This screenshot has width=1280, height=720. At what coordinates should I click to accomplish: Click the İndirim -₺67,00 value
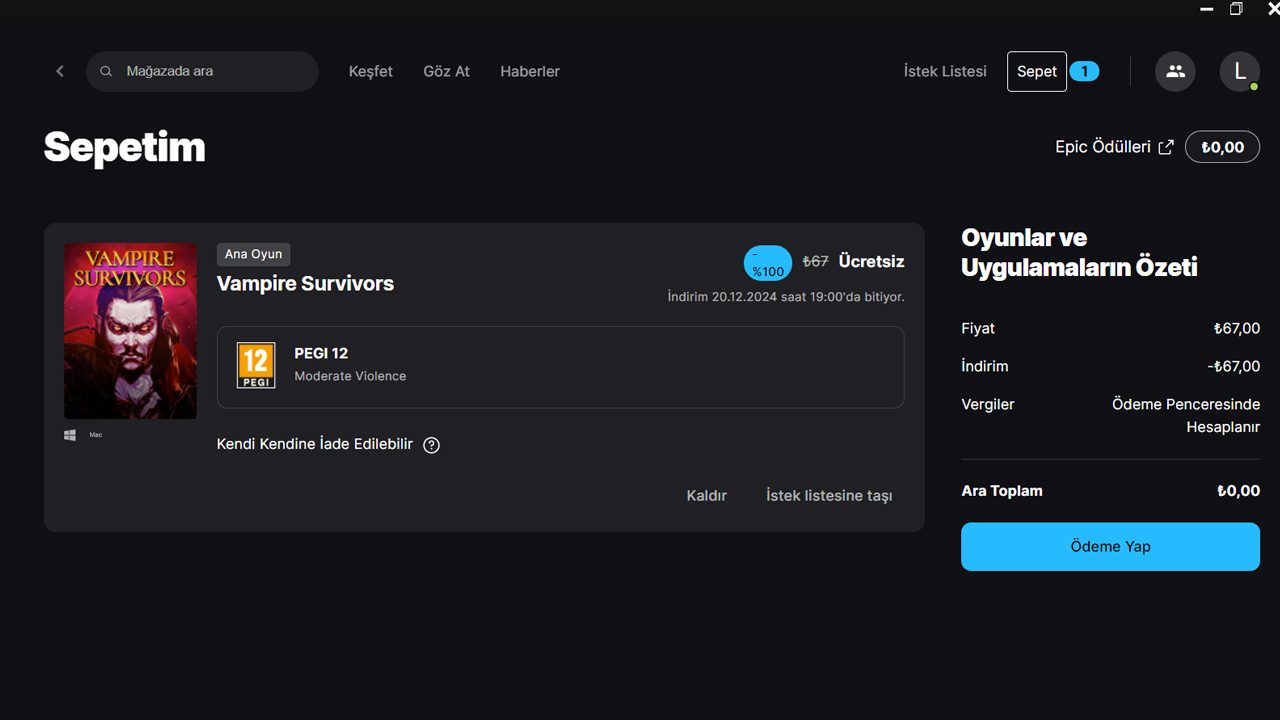(x=1233, y=367)
